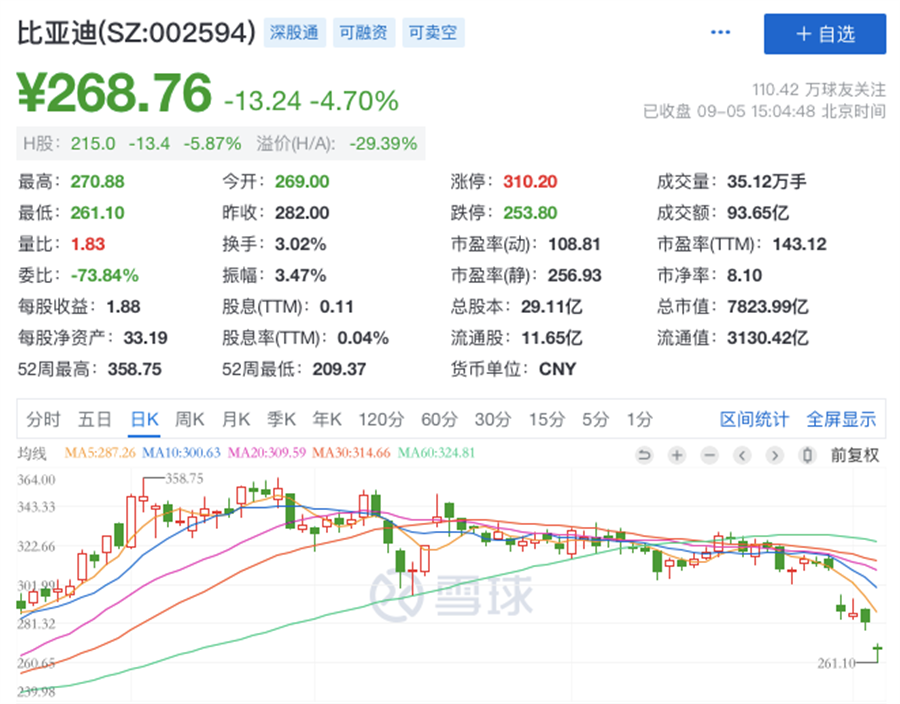Switch to the 15分 chart tab
This screenshot has width=900, height=704.
coord(546,419)
